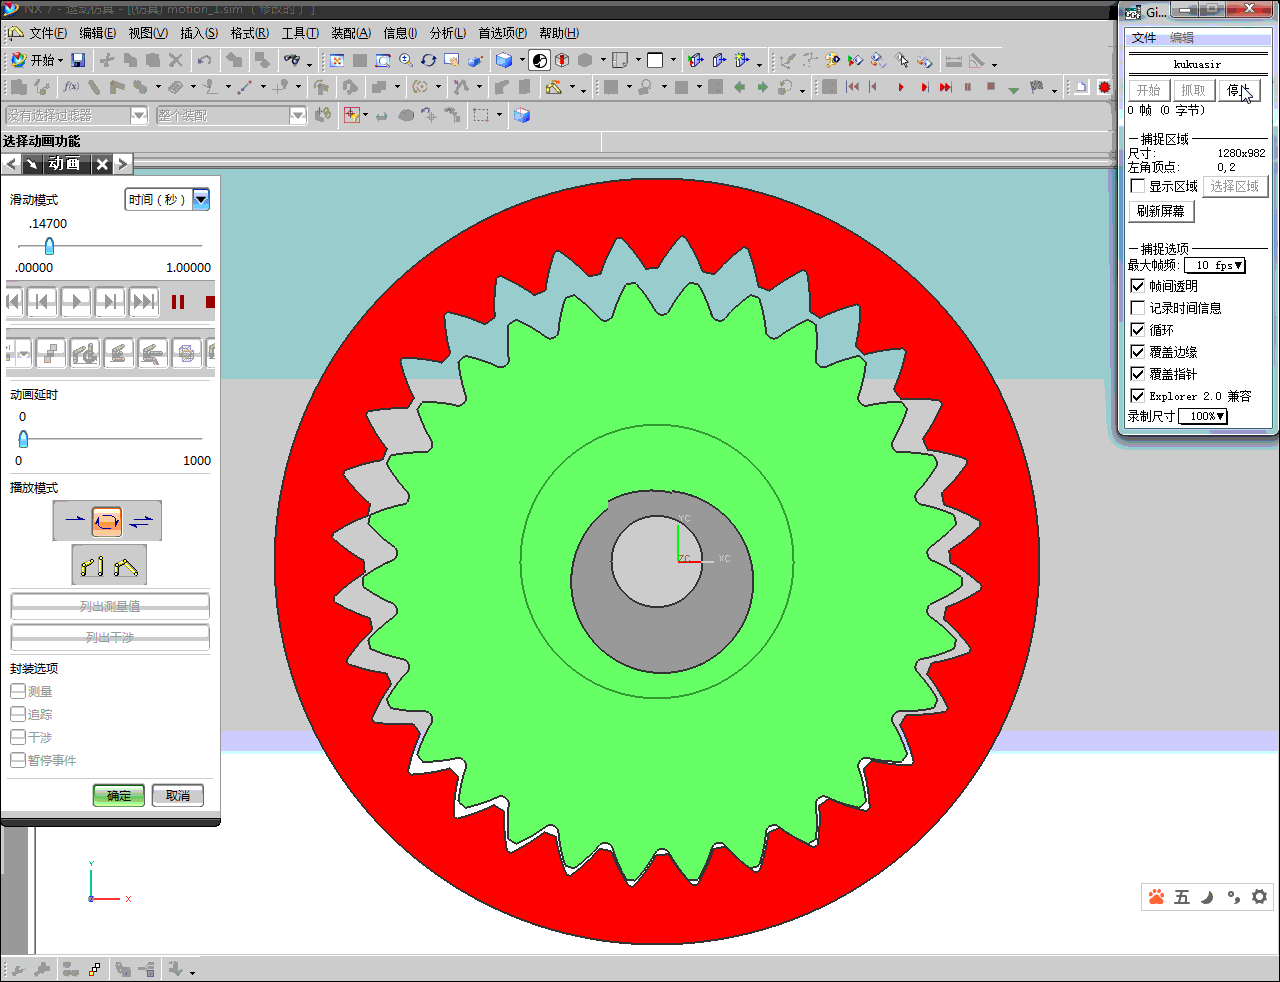Select back-and-forth retrace playback mode
The image size is (1280, 982).
tap(141, 520)
